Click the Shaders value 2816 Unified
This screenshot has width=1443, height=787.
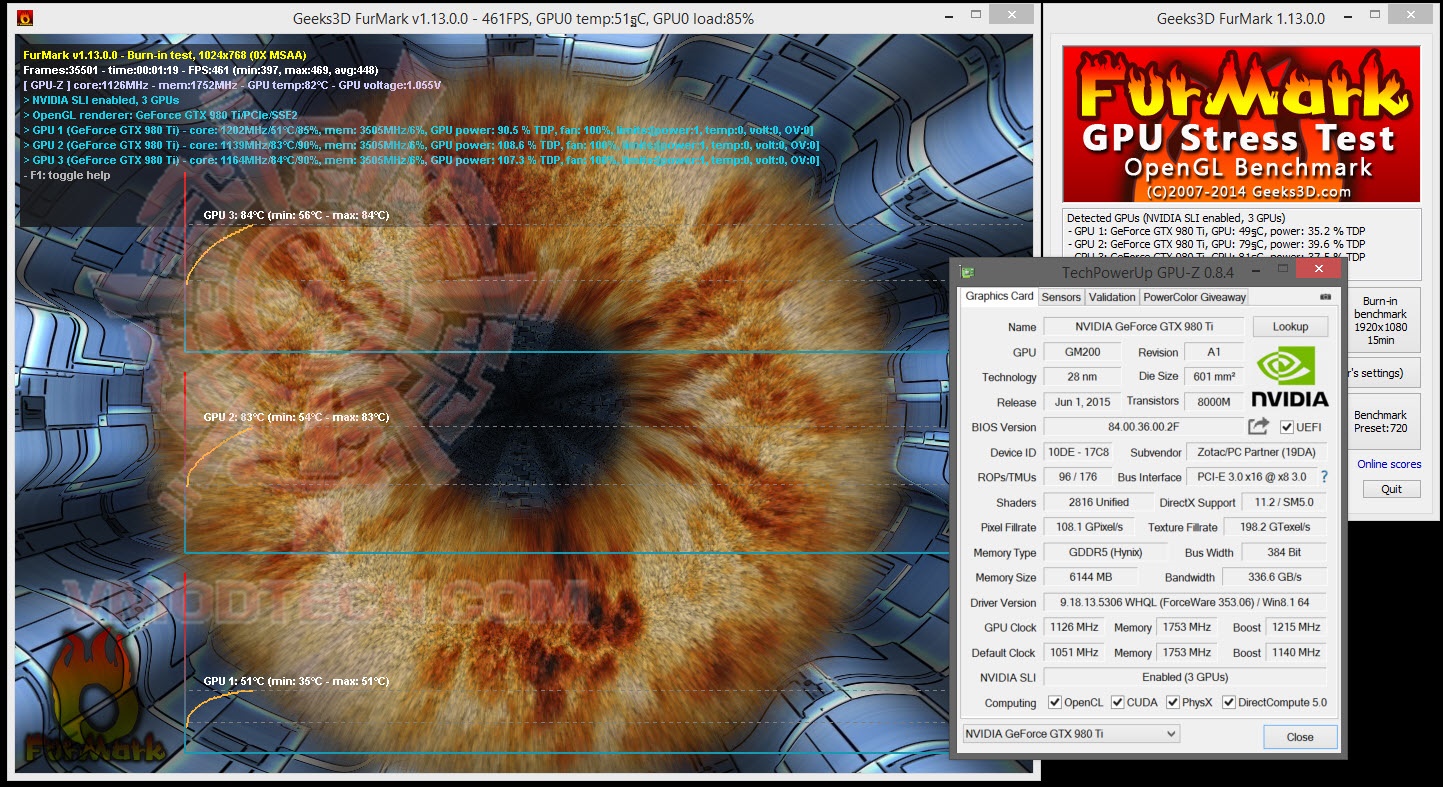click(1098, 502)
